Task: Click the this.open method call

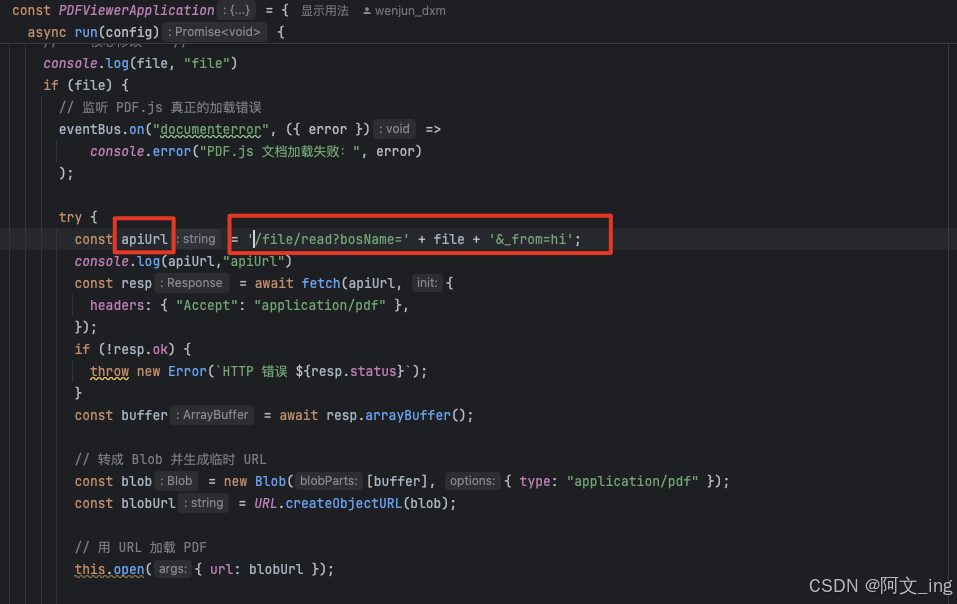Action: [109, 569]
